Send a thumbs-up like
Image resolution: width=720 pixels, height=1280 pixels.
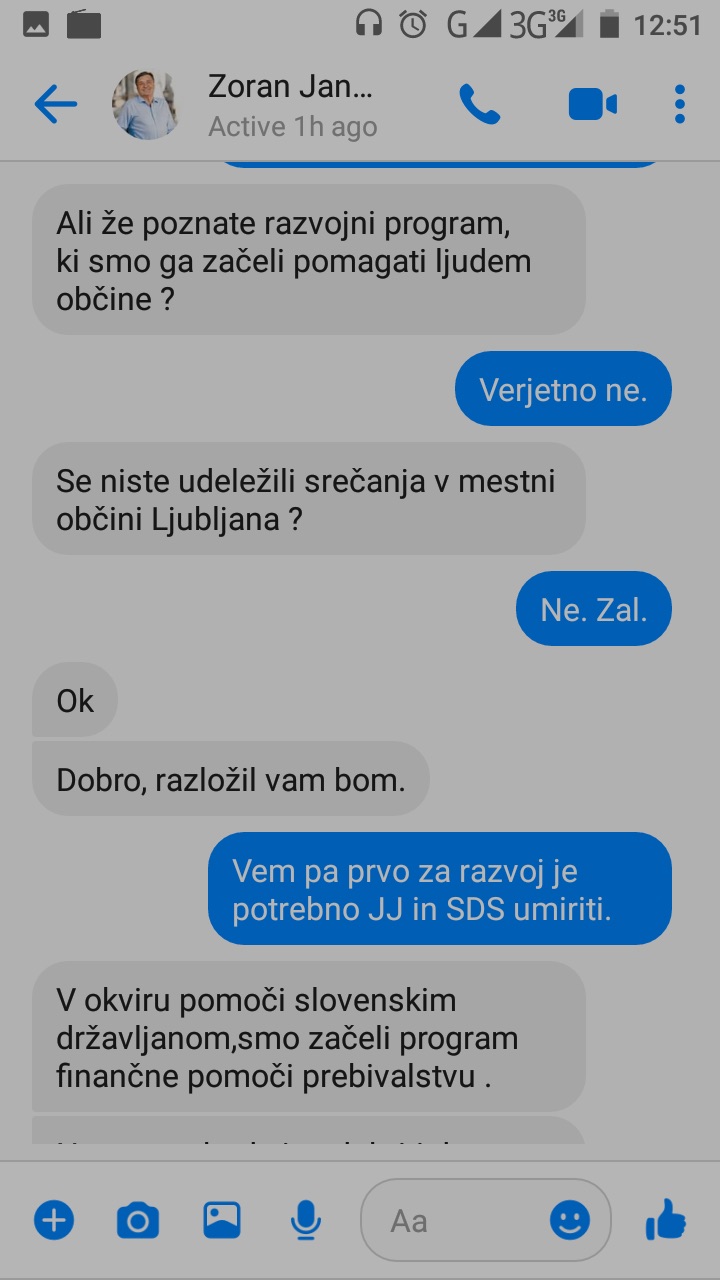[x=666, y=1220]
